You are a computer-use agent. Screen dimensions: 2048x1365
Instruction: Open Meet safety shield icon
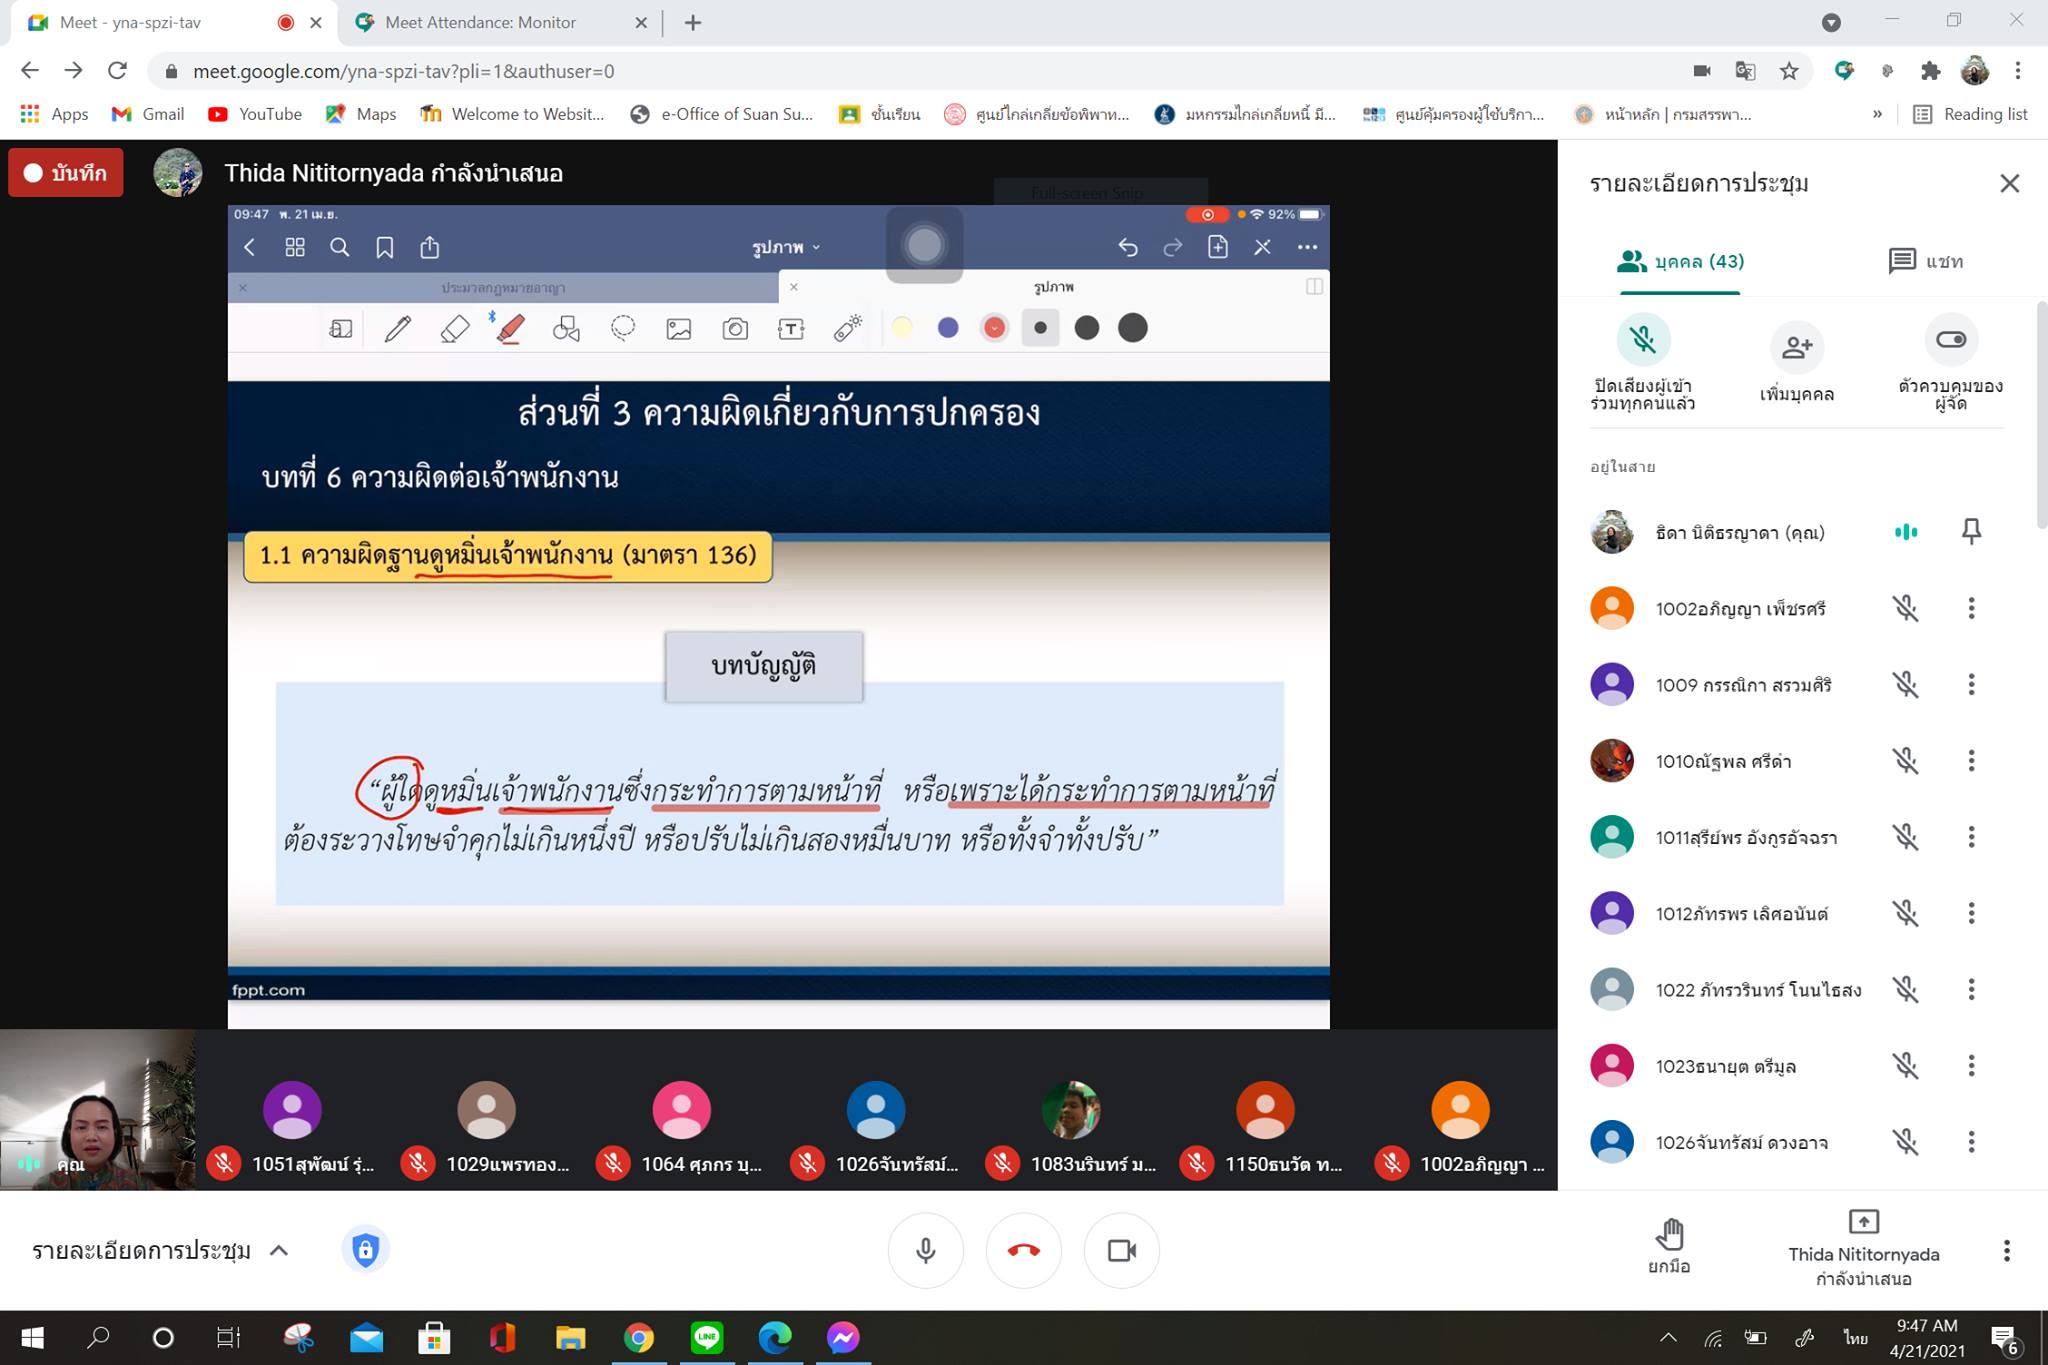pos(365,1250)
